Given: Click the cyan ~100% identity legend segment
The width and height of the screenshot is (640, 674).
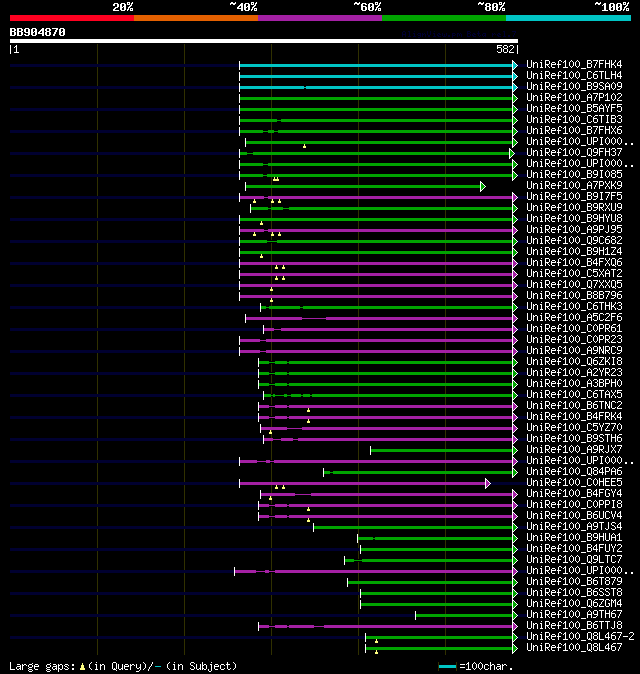Looking at the screenshot, I should click(x=569, y=18).
